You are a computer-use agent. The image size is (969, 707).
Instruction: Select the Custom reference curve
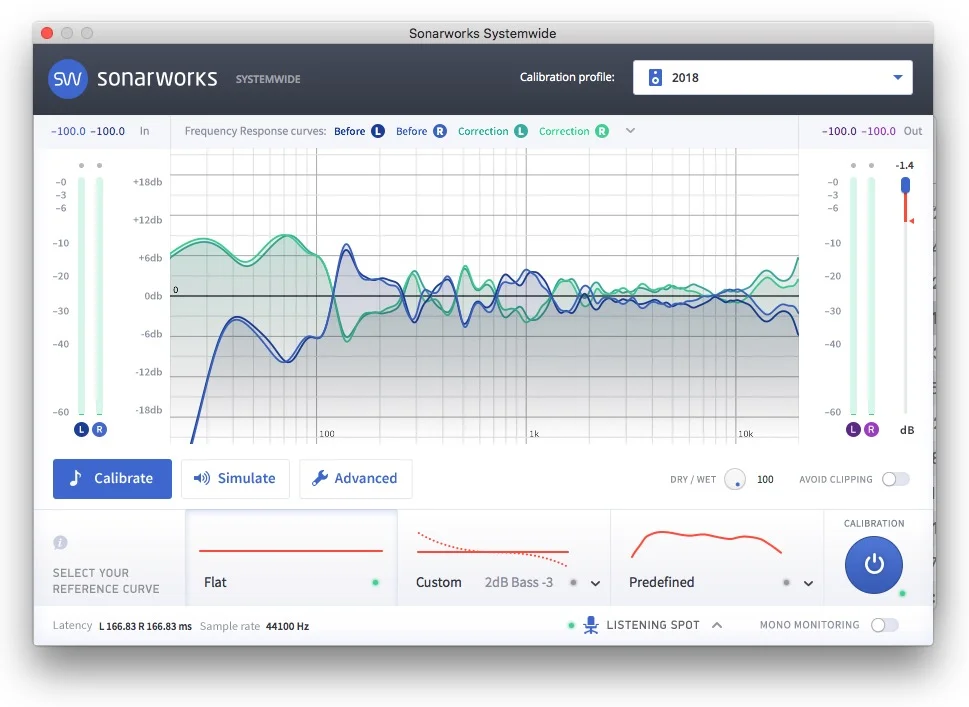click(504, 558)
